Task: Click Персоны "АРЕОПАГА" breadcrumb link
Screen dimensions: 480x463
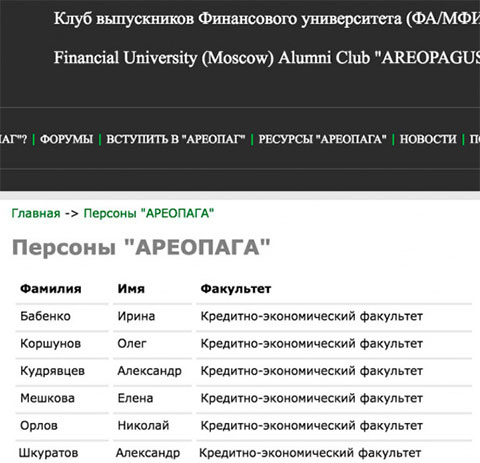Action: (149, 213)
